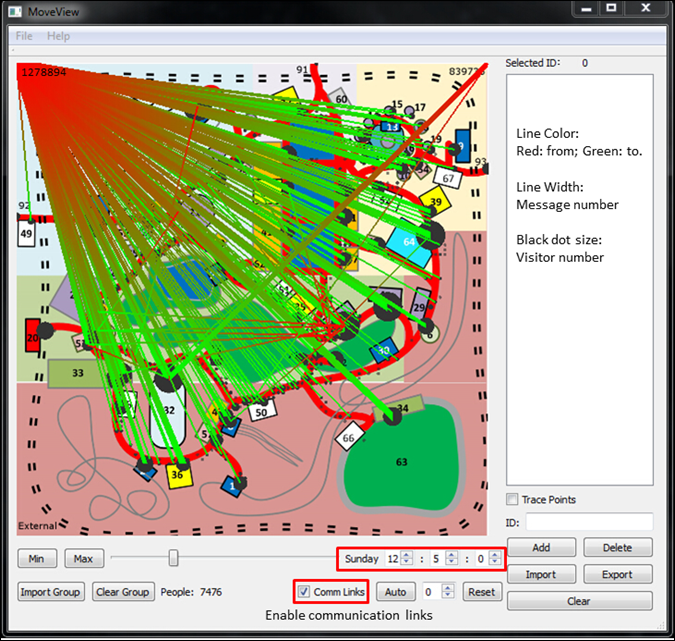
Task: Increase the spinner value beside Auto
Action: point(448,588)
